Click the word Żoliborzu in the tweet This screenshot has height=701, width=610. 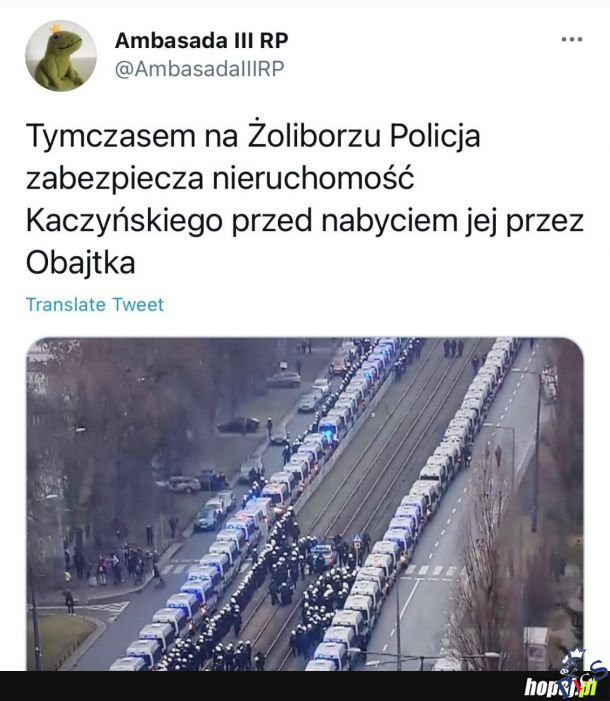pos(314,135)
